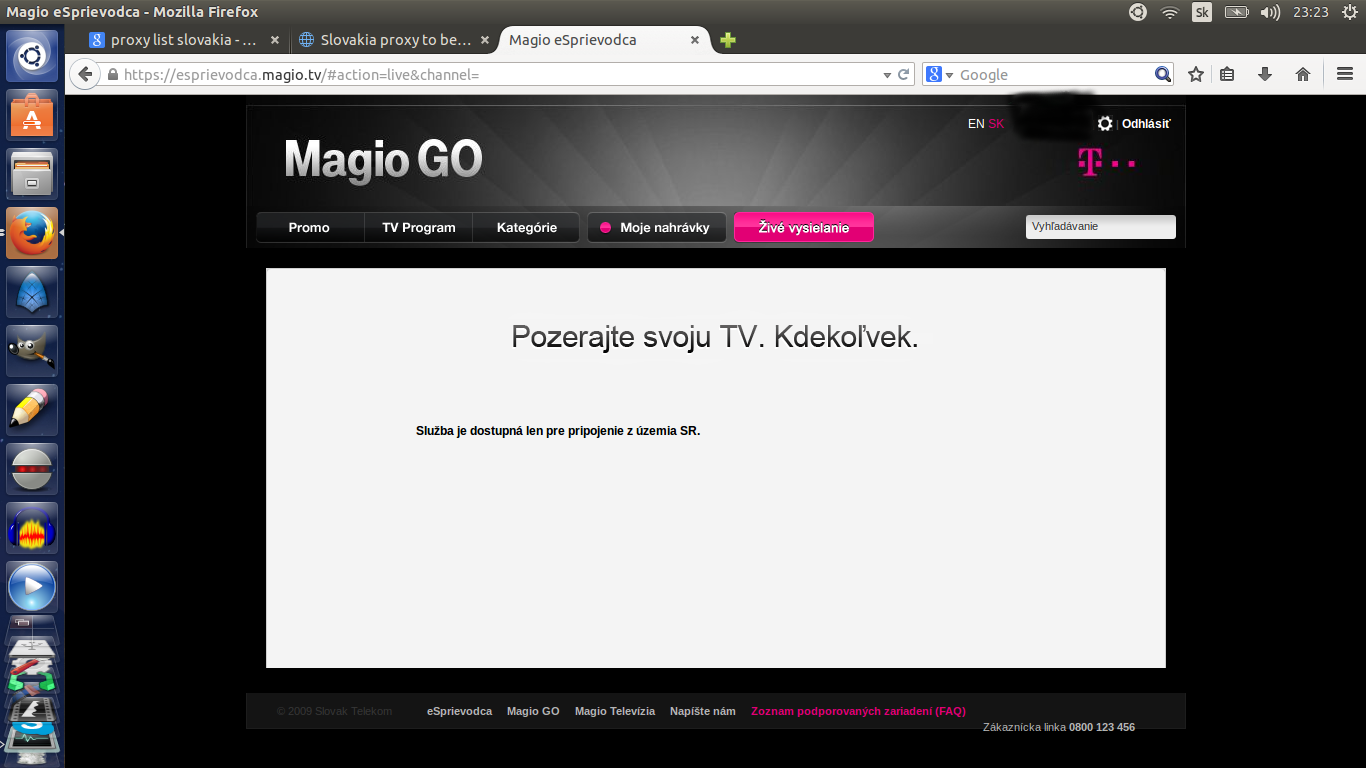This screenshot has height=768, width=1366.
Task: Open the Promo menu item
Action: point(309,227)
